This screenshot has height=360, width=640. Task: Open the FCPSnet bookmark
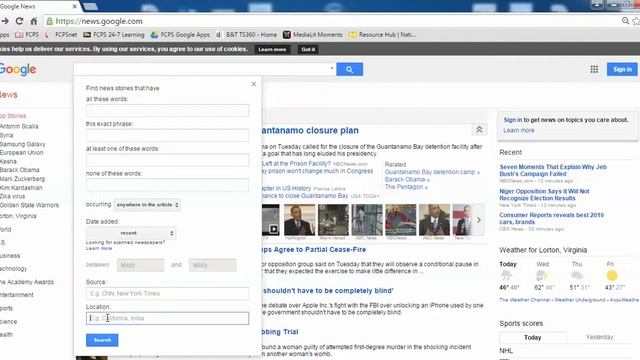pos(60,35)
